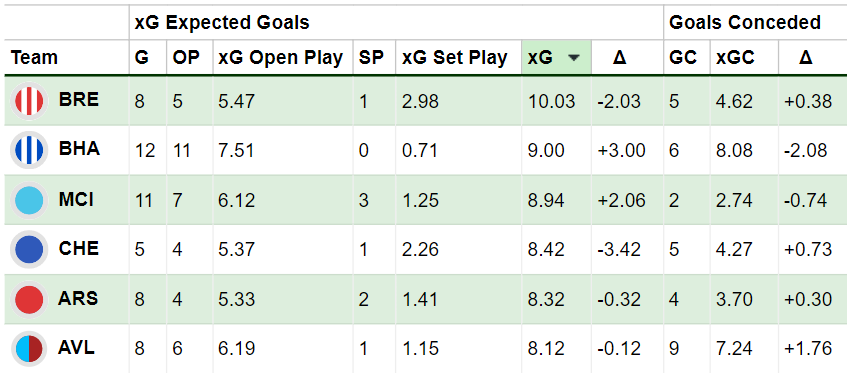Click the GC column header

tap(683, 57)
